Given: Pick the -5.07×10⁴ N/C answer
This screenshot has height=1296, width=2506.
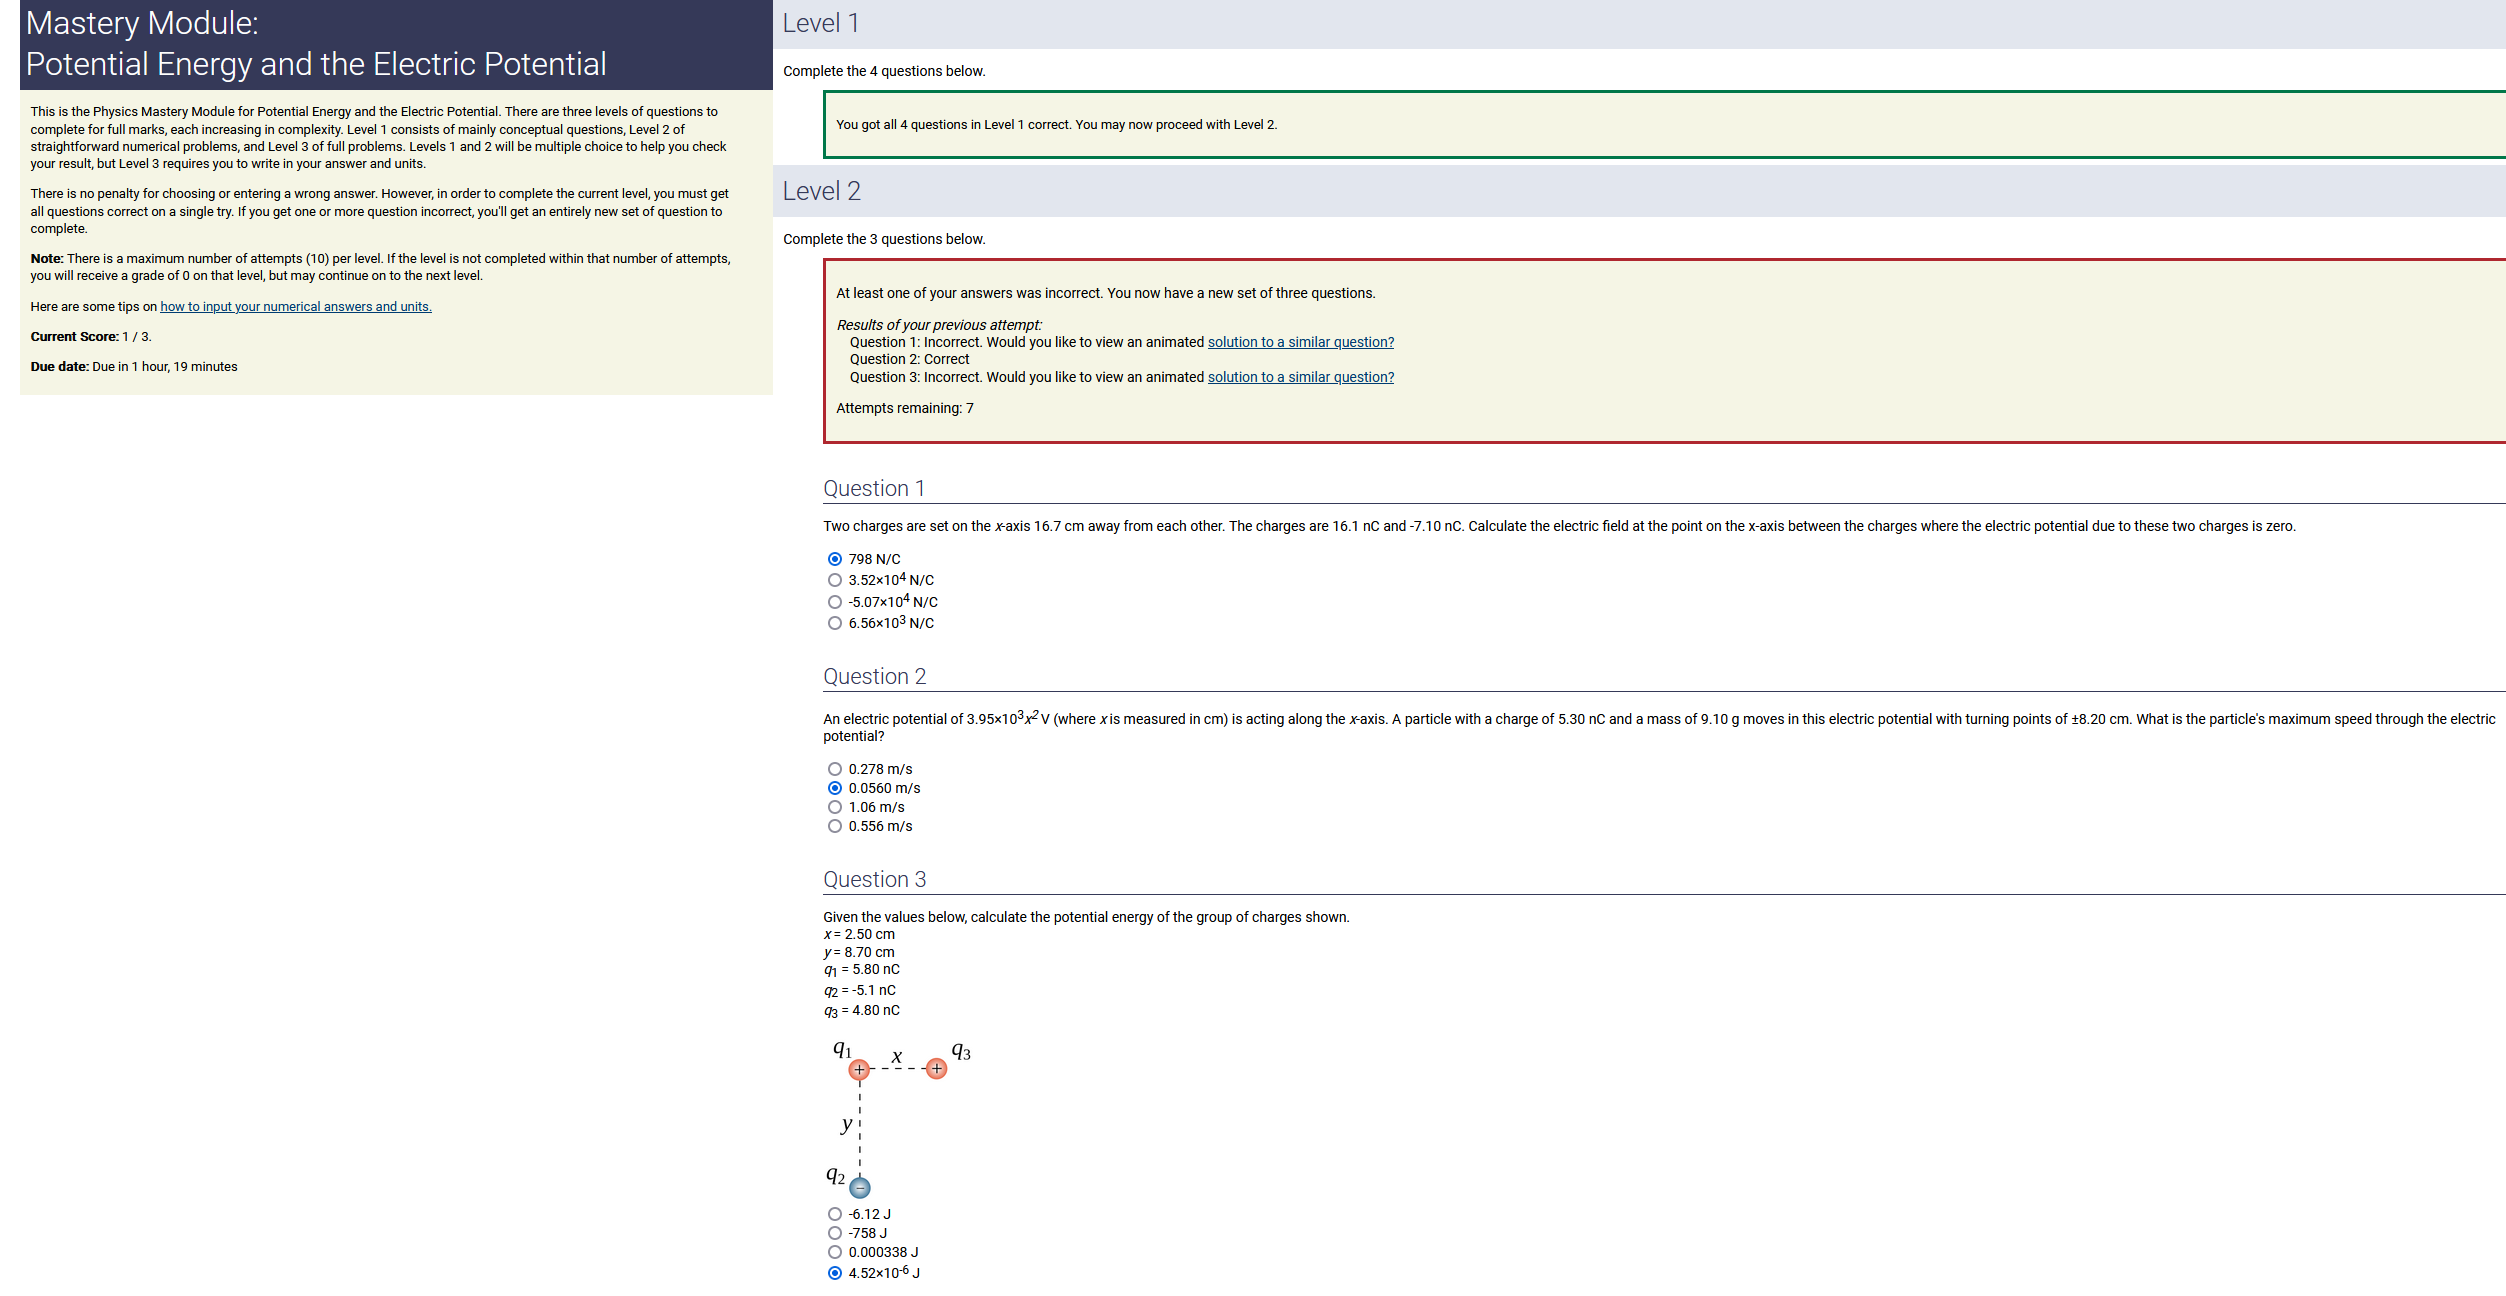Looking at the screenshot, I should tap(834, 602).
